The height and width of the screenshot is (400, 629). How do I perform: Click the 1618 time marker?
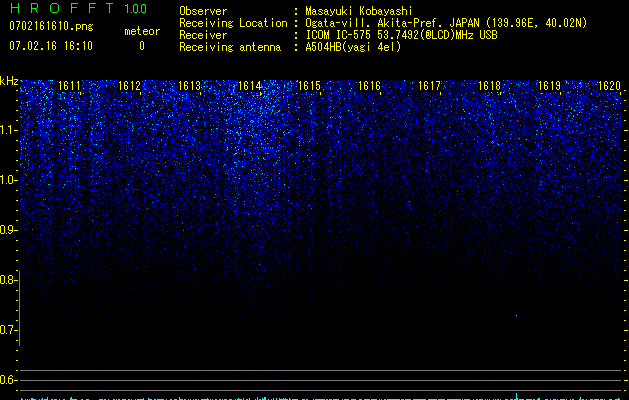[x=489, y=86]
